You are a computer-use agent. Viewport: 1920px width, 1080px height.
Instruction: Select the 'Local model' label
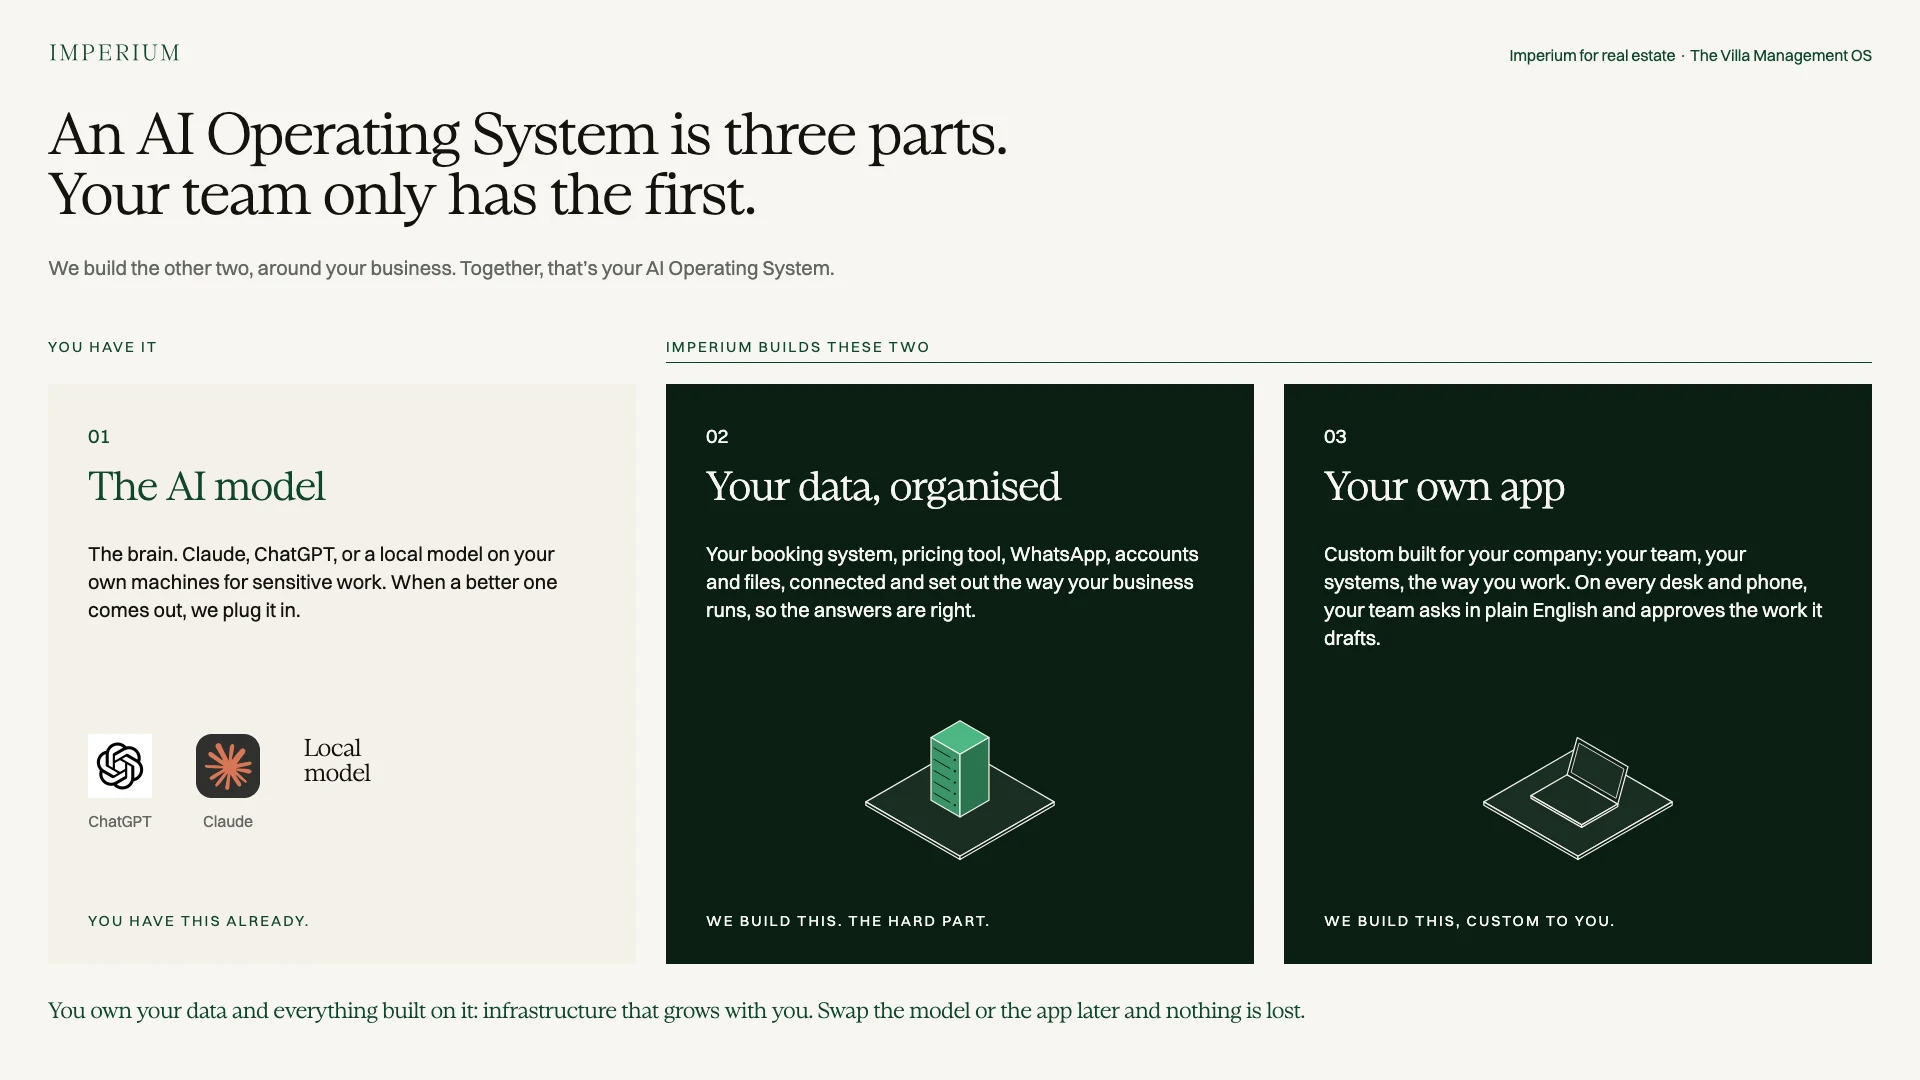point(337,761)
